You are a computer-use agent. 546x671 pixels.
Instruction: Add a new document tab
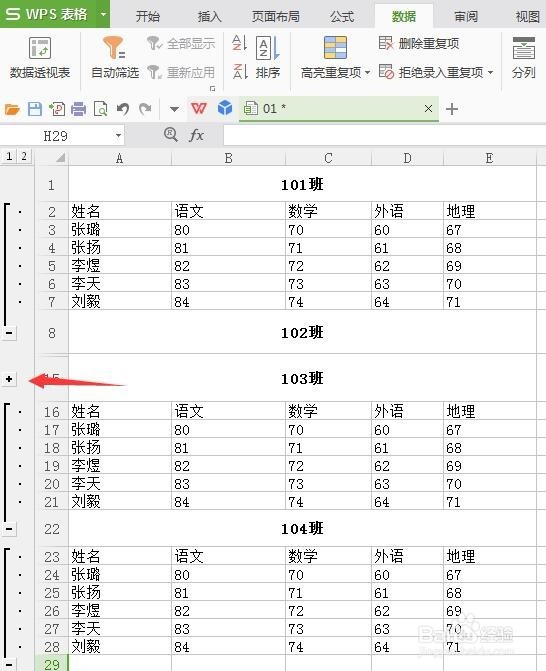tap(452, 109)
